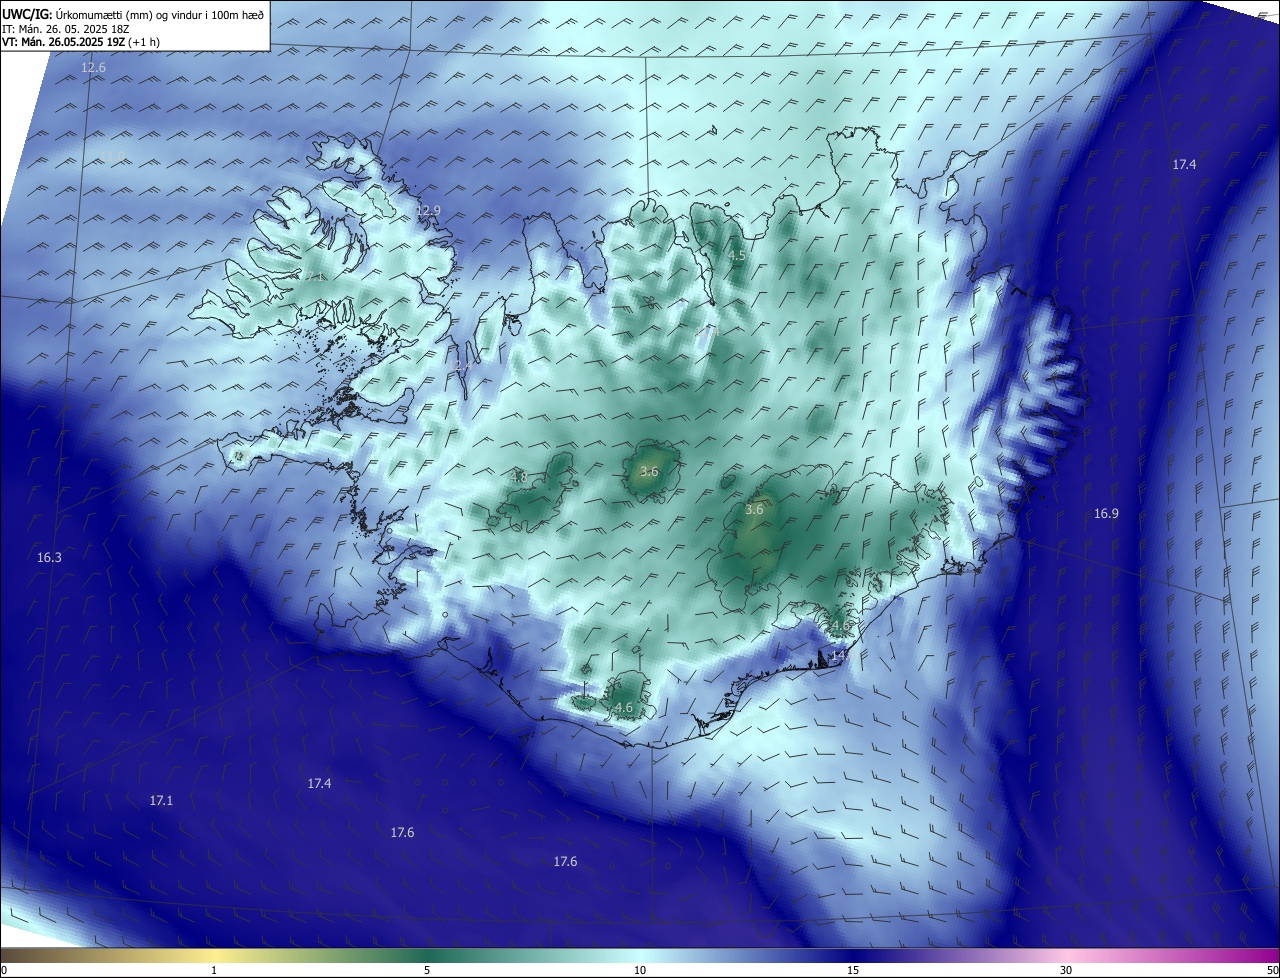
Task: Click the 12.9 value label near the Westfjords
Action: tap(428, 210)
